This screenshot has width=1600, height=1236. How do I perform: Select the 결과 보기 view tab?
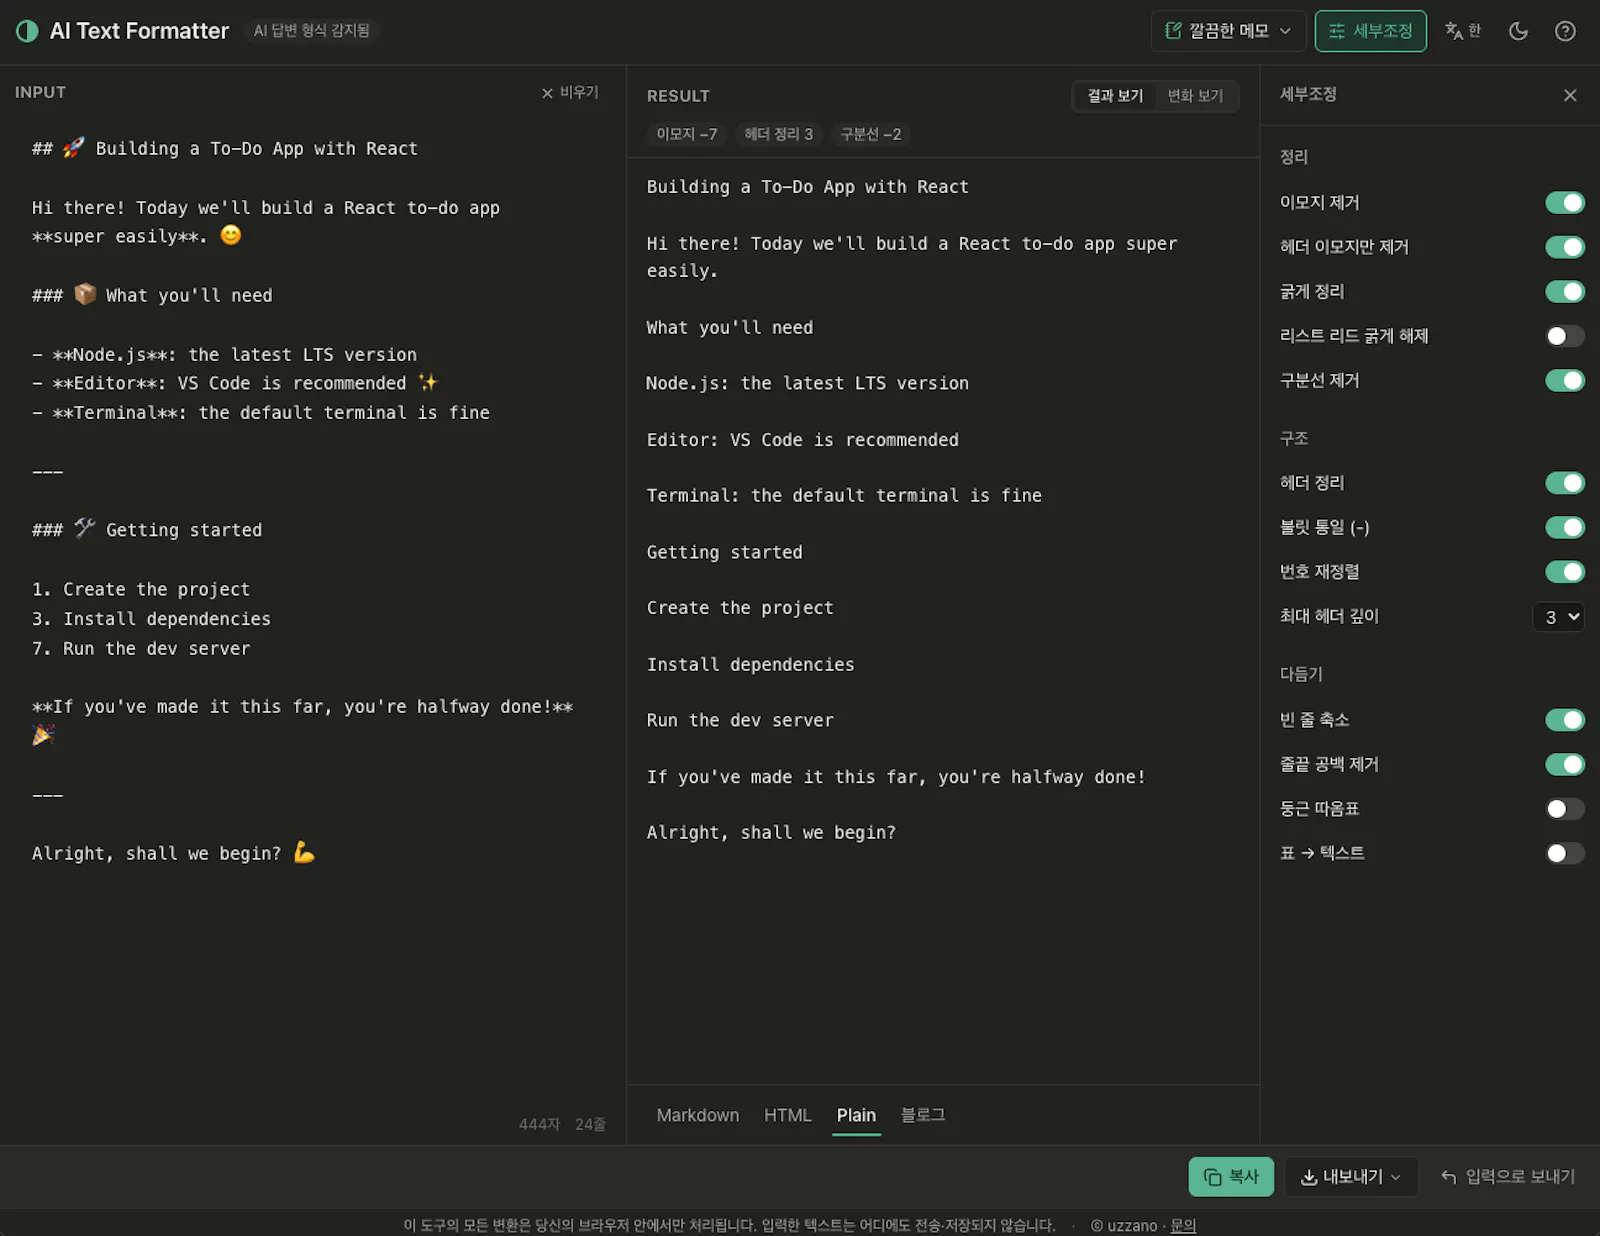point(1115,96)
